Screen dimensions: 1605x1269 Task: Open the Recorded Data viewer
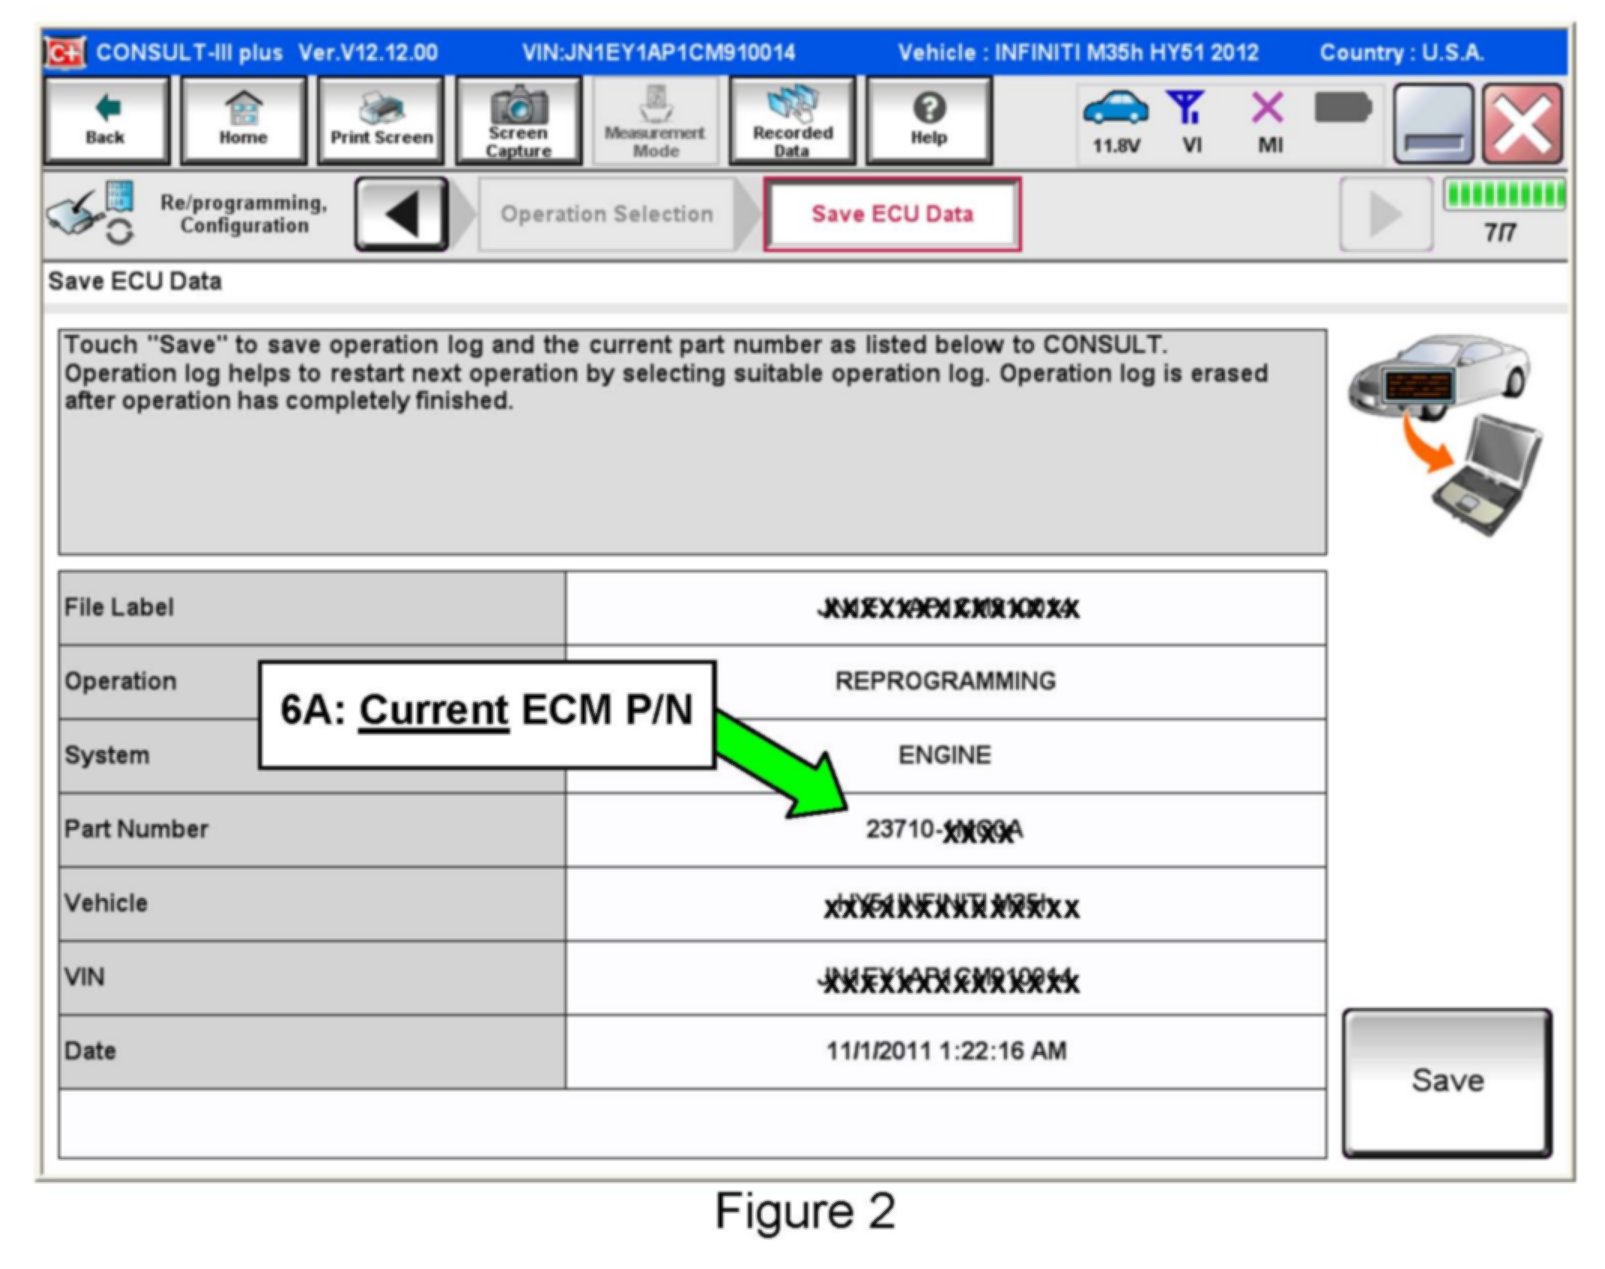click(x=792, y=121)
